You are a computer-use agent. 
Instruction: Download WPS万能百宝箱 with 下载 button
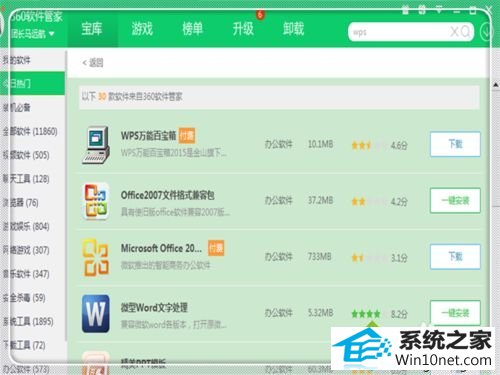[x=455, y=144]
